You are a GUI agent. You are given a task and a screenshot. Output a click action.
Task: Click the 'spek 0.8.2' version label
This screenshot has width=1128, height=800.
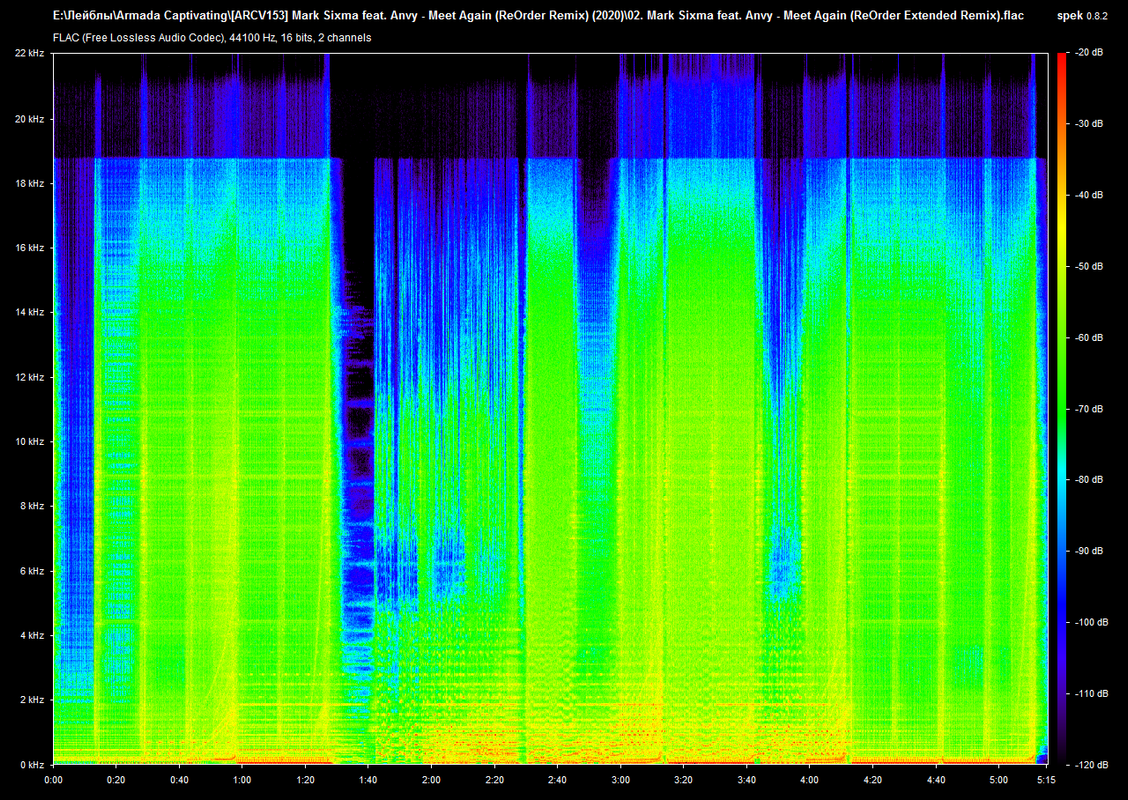coord(1083,15)
